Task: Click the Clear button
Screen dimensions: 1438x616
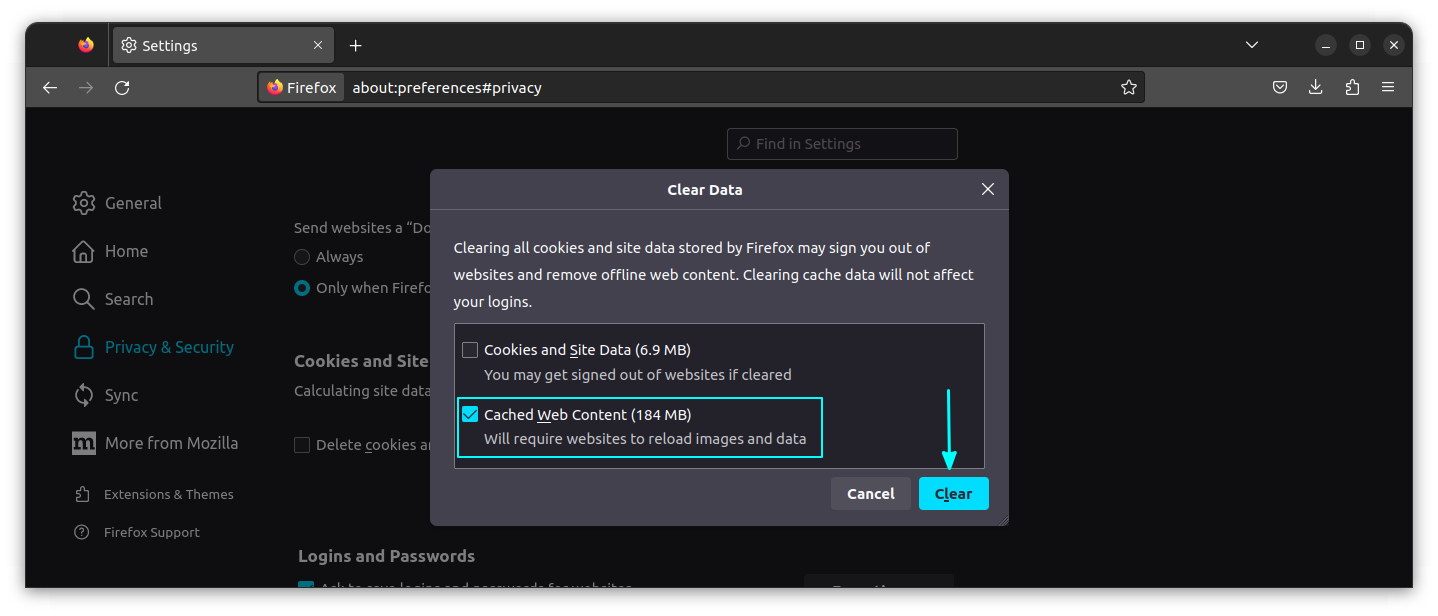Action: click(954, 493)
